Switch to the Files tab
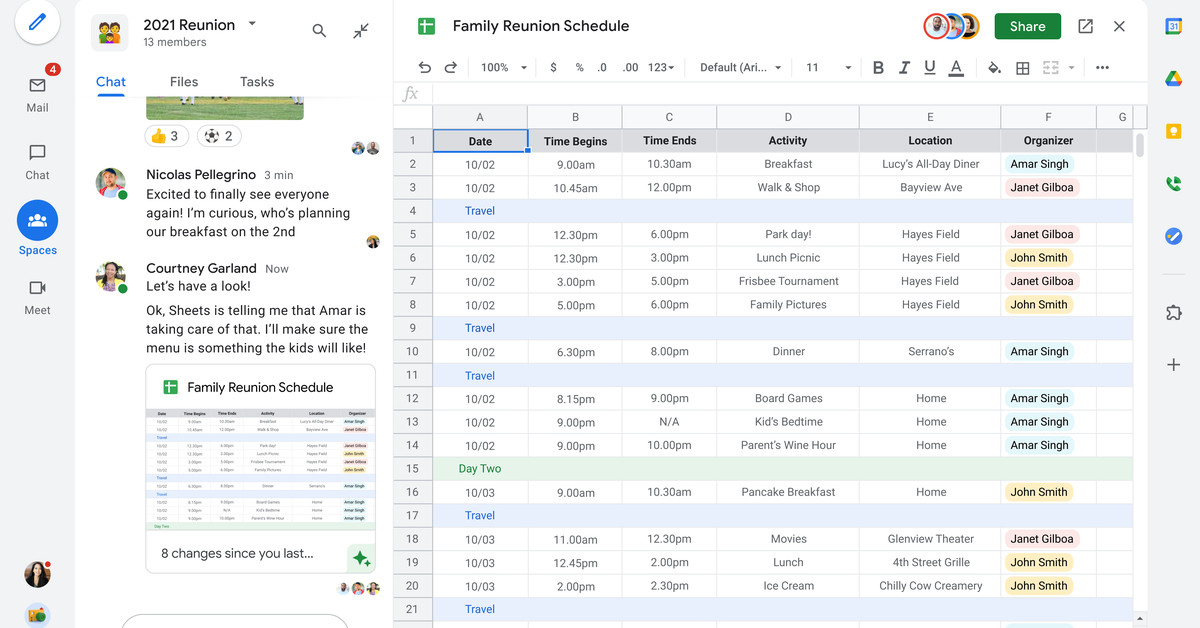Viewport: 1200px width, 628px height. click(184, 82)
